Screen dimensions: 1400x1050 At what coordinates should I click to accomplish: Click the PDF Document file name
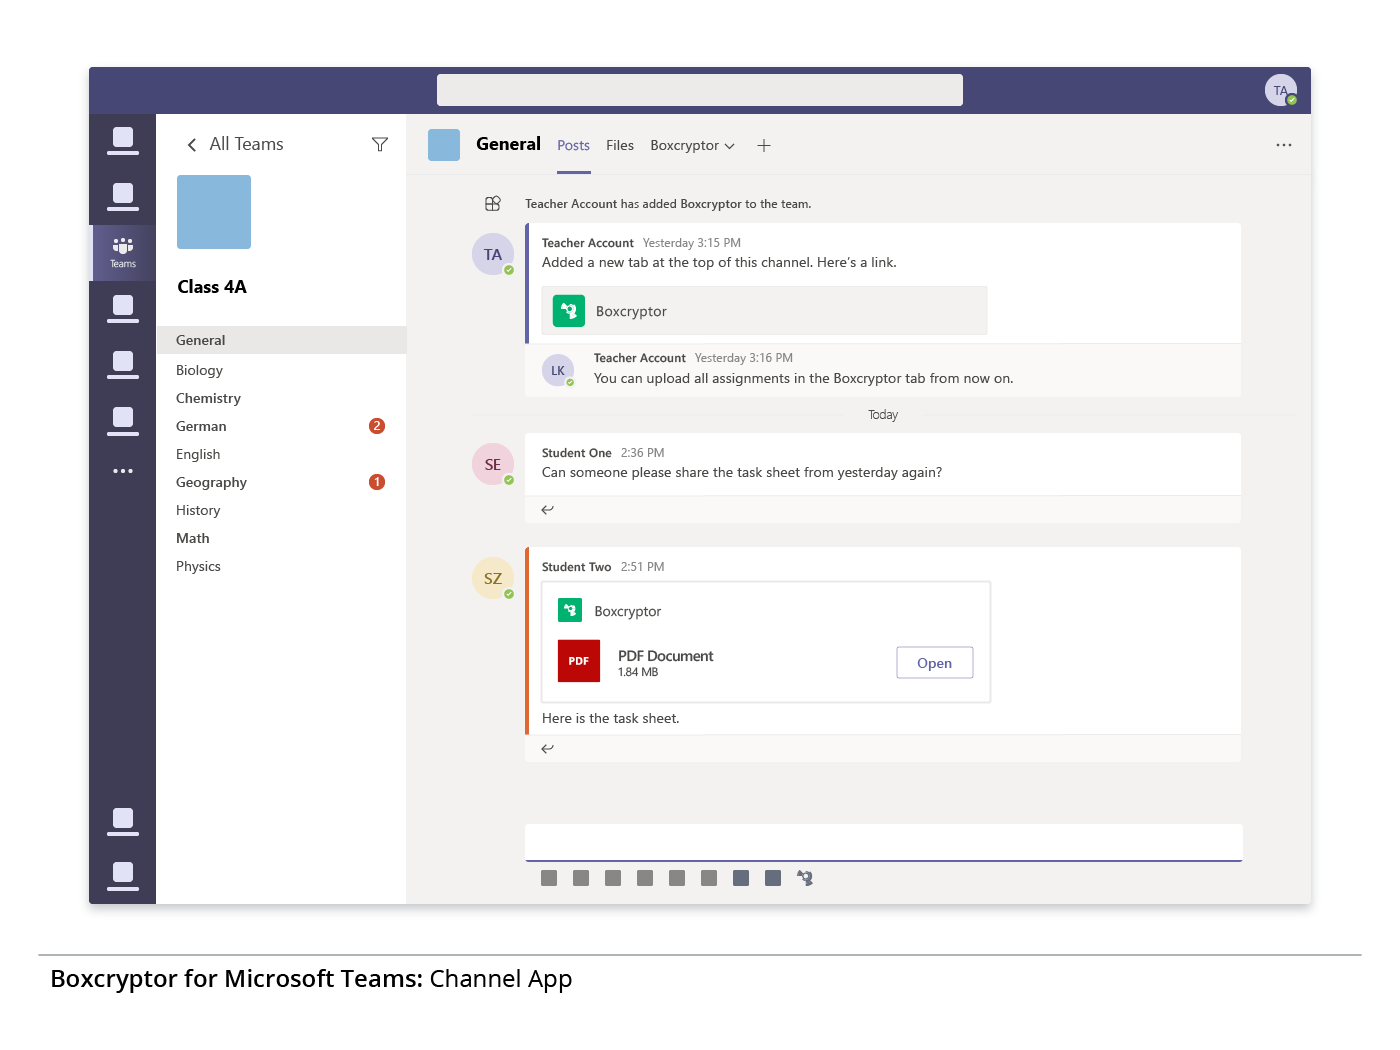[x=665, y=656]
